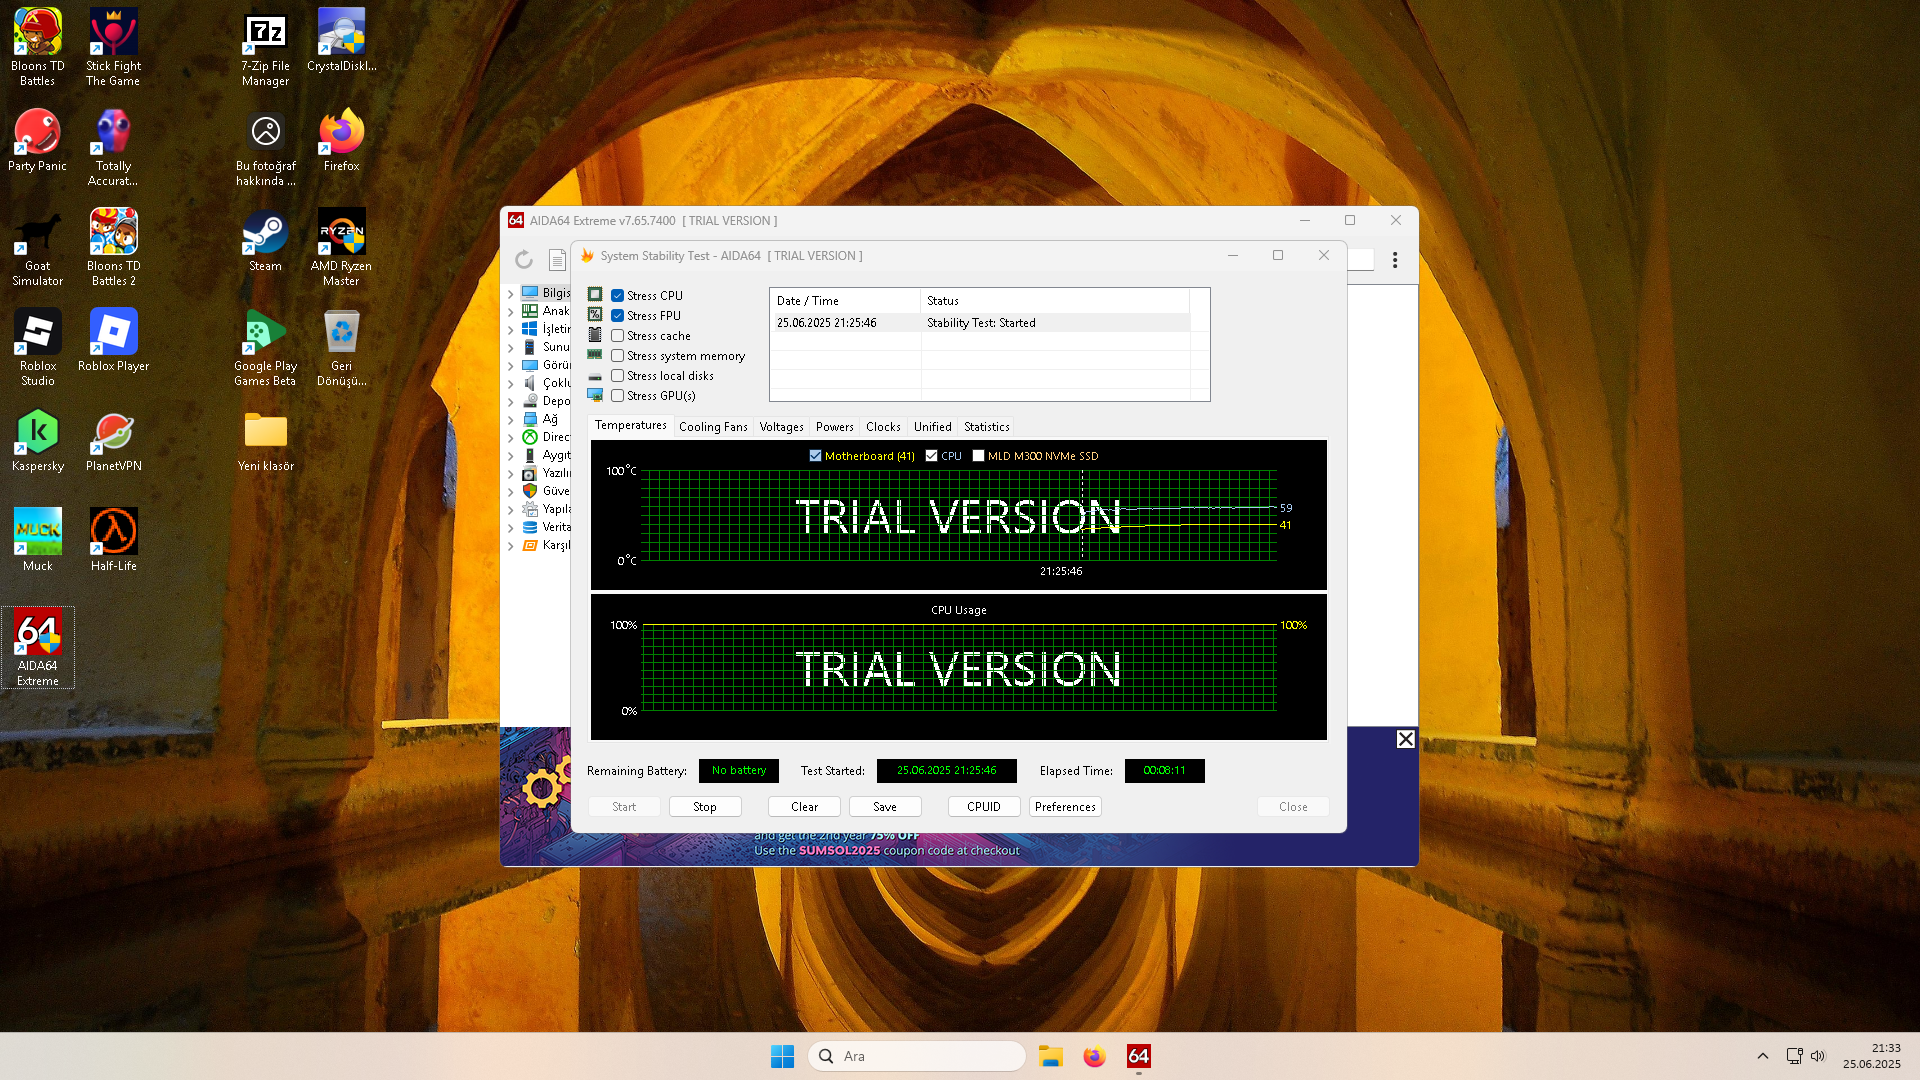The height and width of the screenshot is (1080, 1920).
Task: Click the AIDA64 taskbar icon
Action: pyautogui.click(x=1138, y=1056)
